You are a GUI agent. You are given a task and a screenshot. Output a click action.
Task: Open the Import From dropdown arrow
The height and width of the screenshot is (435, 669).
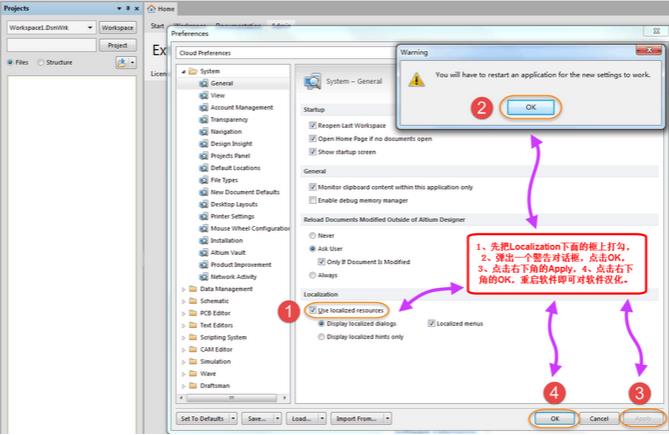(x=387, y=419)
